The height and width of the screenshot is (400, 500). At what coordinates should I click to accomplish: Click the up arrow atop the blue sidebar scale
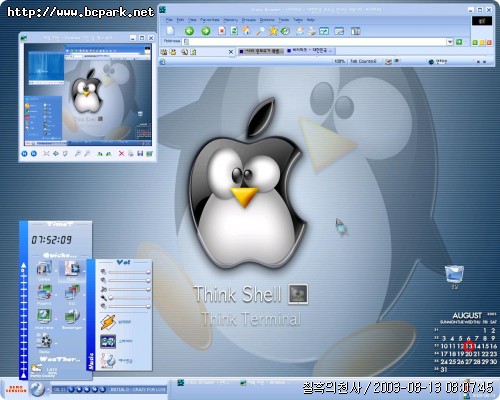tap(23, 266)
